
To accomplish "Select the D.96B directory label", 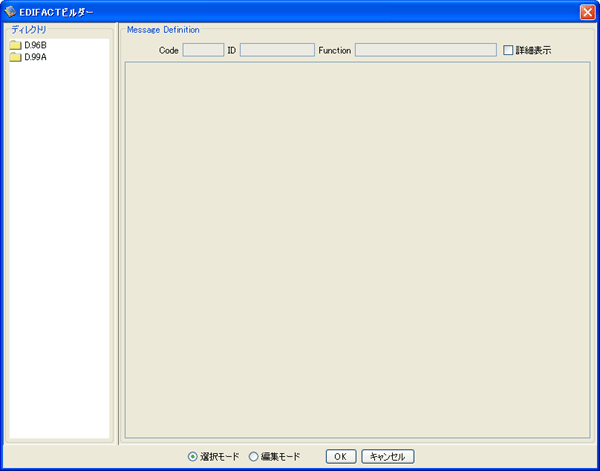I will point(36,46).
